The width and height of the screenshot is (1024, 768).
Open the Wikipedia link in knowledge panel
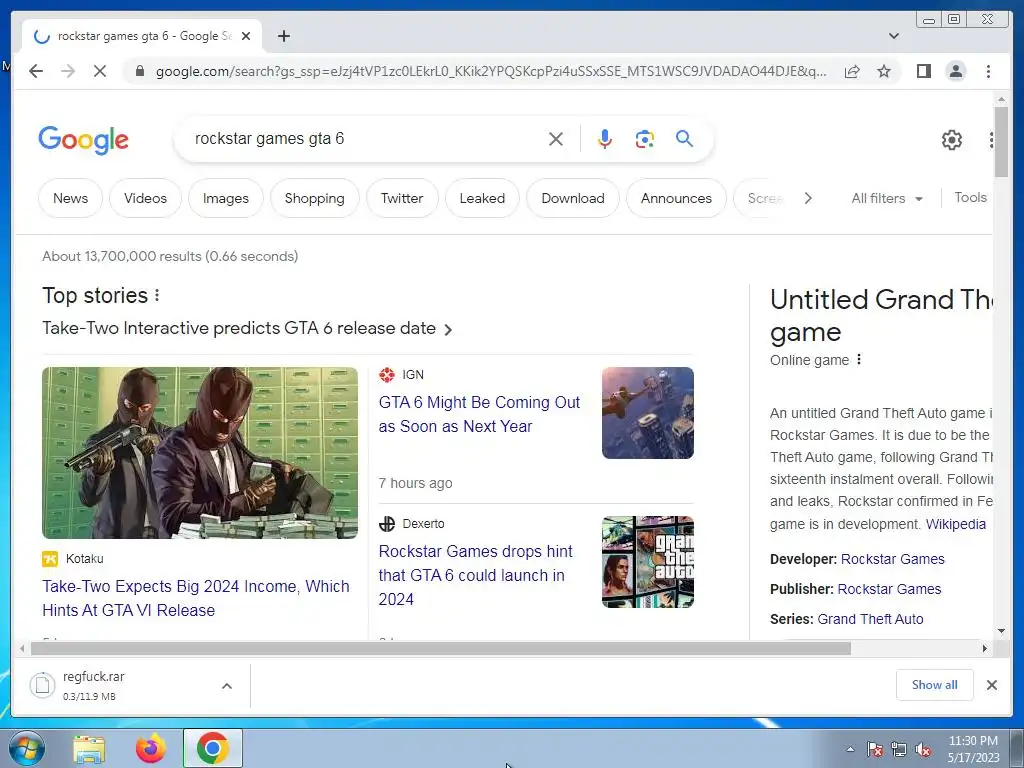click(x=956, y=524)
